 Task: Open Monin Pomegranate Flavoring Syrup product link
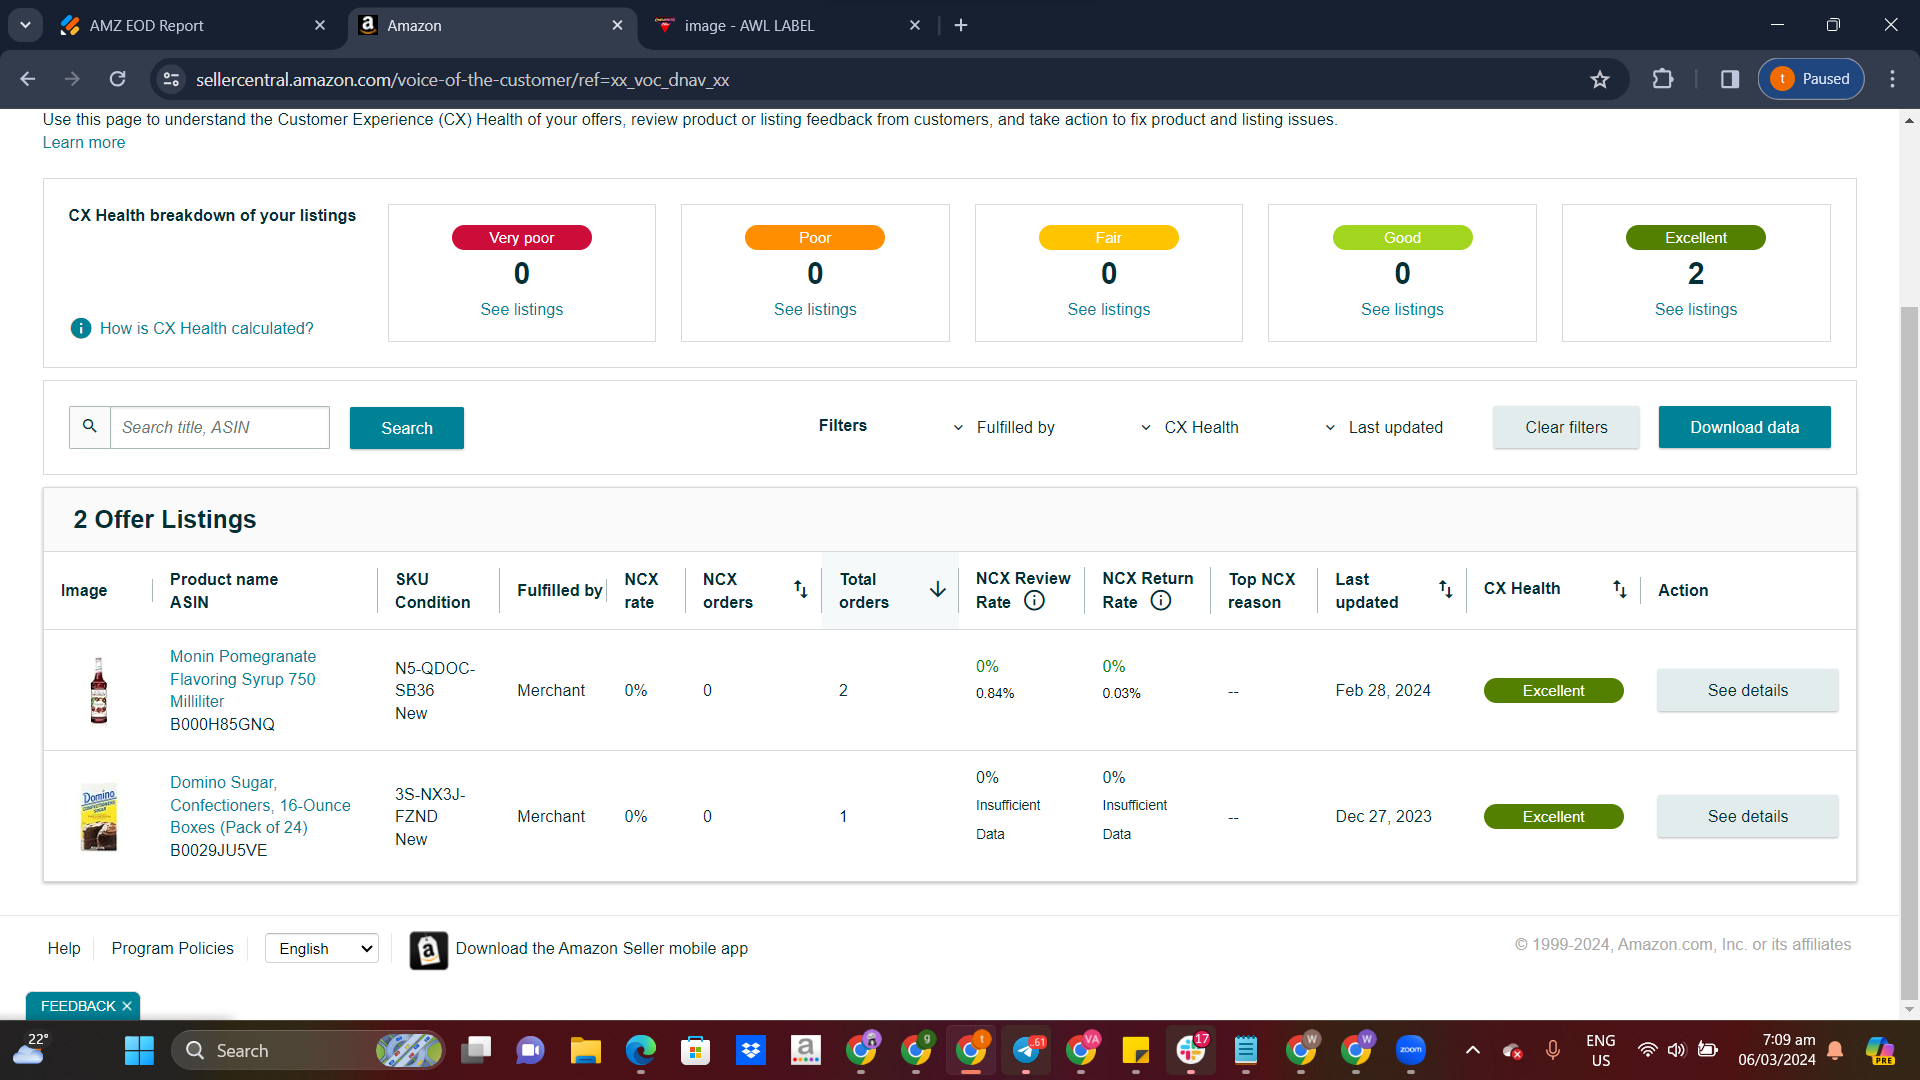tap(243, 679)
